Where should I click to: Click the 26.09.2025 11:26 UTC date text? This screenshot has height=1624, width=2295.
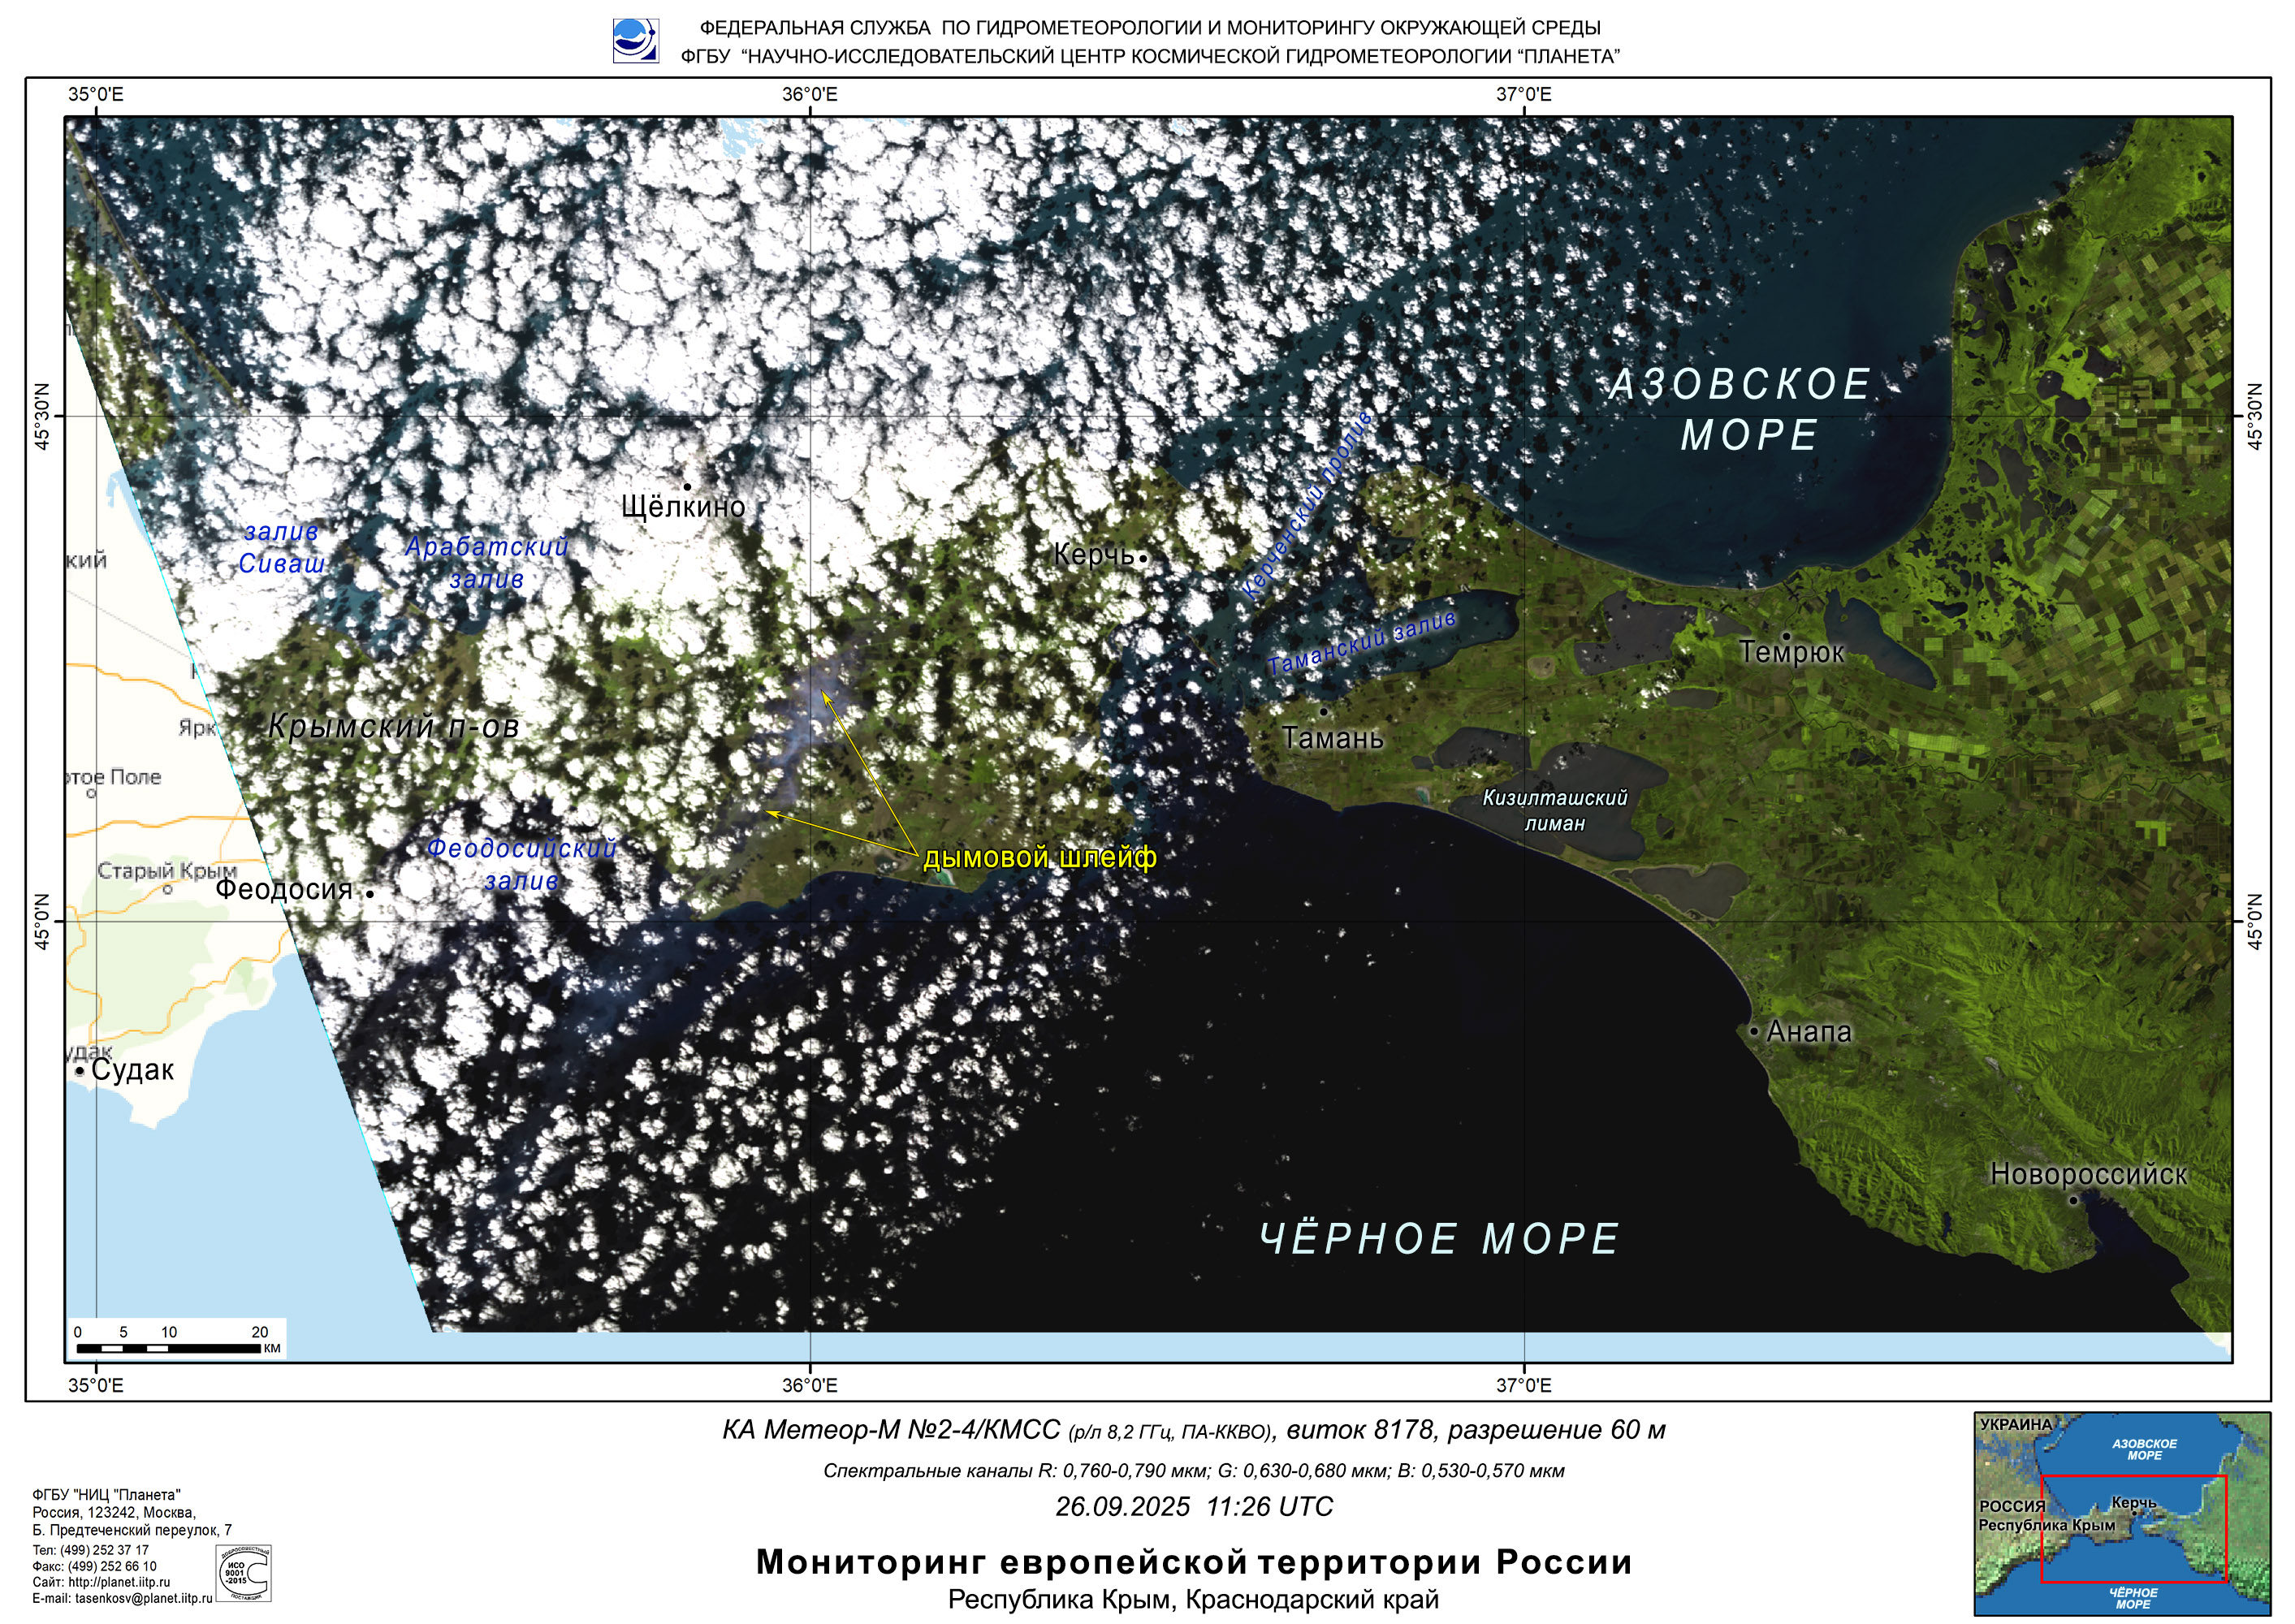click(x=1194, y=1506)
